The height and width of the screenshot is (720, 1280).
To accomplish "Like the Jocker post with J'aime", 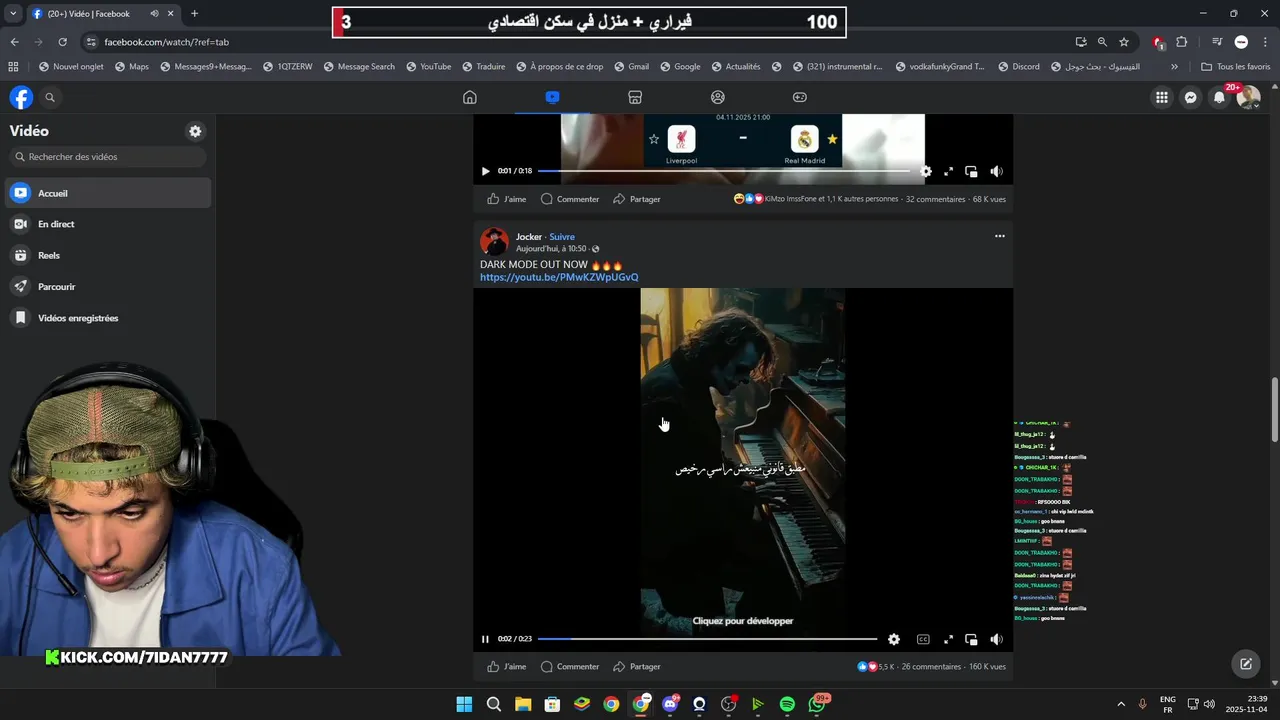I will click(507, 667).
